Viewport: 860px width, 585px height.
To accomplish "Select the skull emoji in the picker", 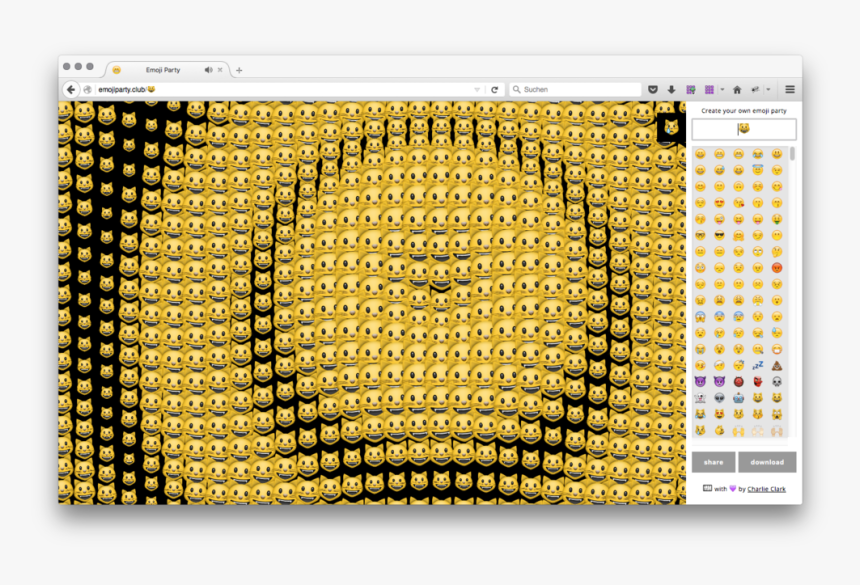I will [777, 381].
